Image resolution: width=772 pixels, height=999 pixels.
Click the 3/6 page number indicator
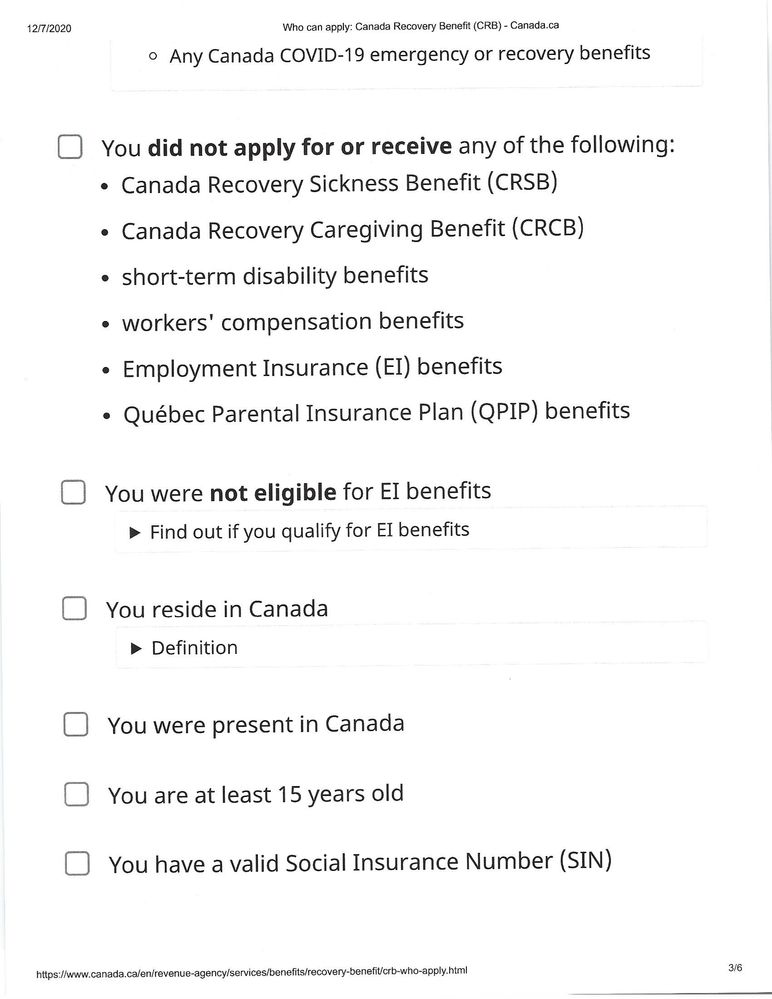click(735, 967)
